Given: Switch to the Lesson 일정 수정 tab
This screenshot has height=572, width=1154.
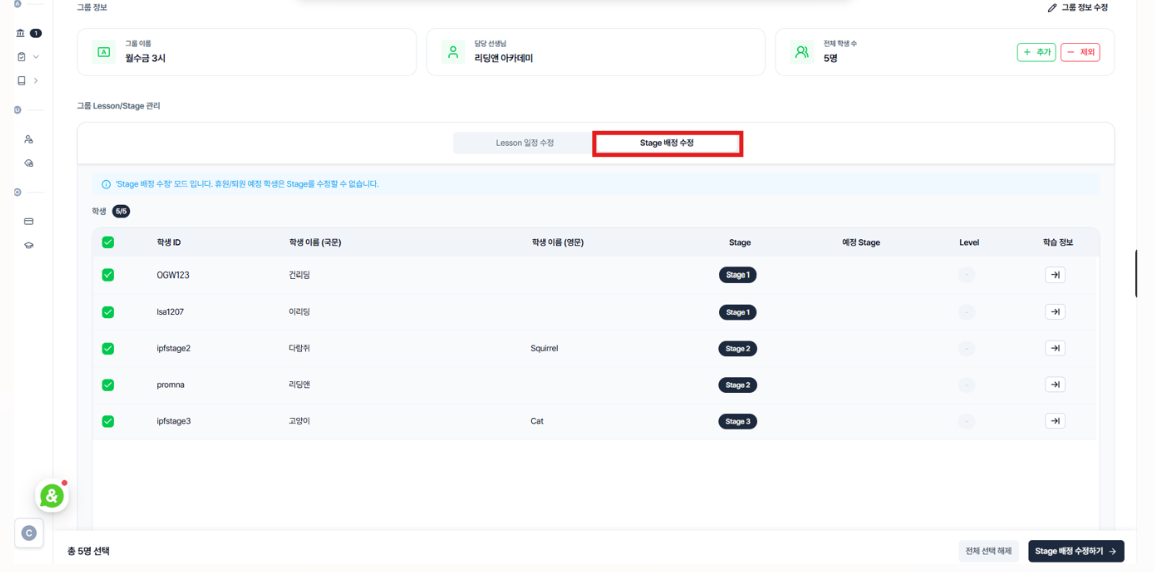Looking at the screenshot, I should (524, 144).
